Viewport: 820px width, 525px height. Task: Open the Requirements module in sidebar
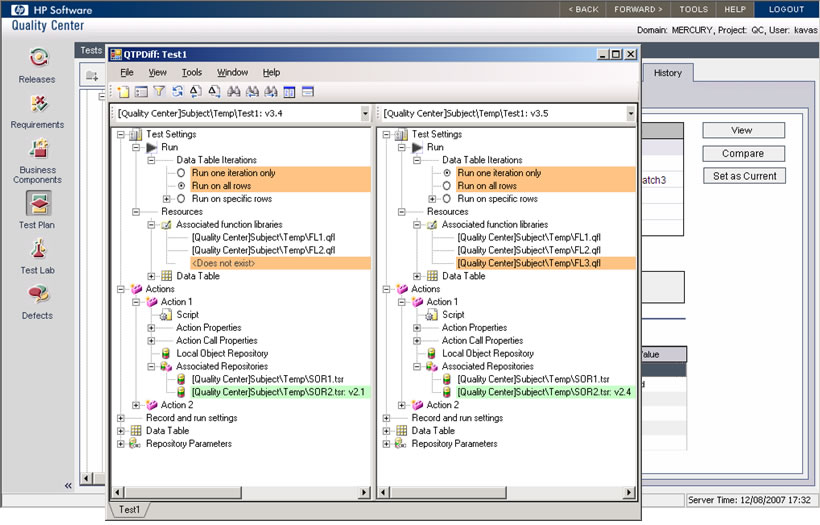click(37, 111)
